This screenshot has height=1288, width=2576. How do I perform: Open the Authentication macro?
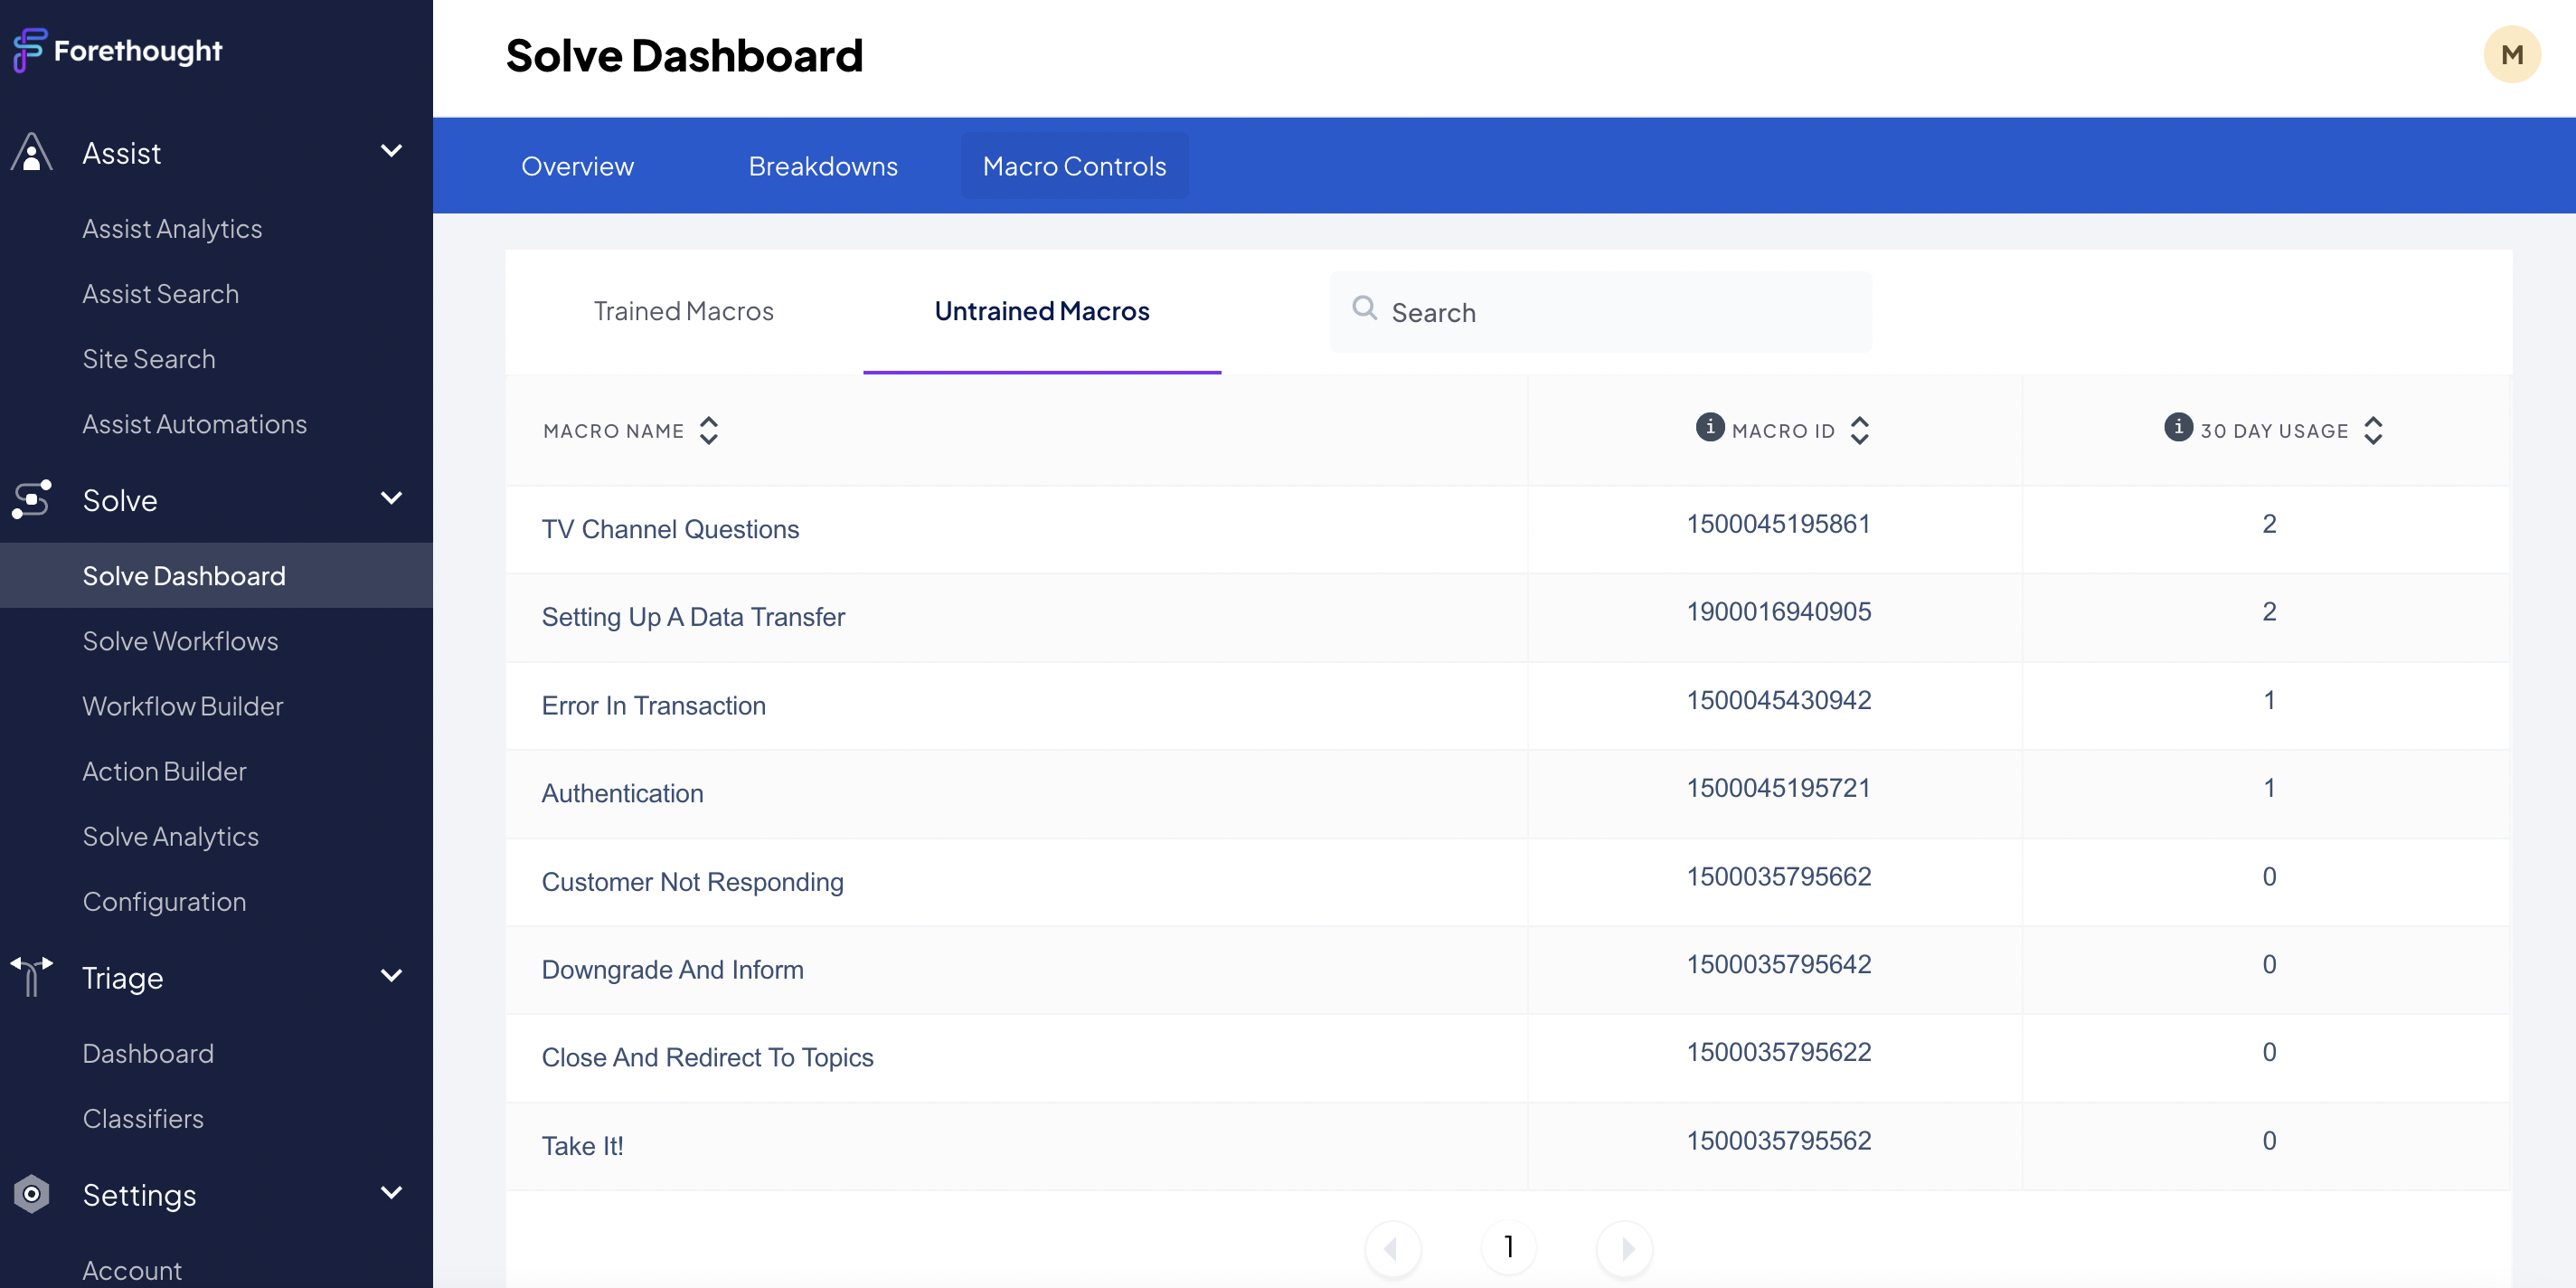(x=622, y=793)
